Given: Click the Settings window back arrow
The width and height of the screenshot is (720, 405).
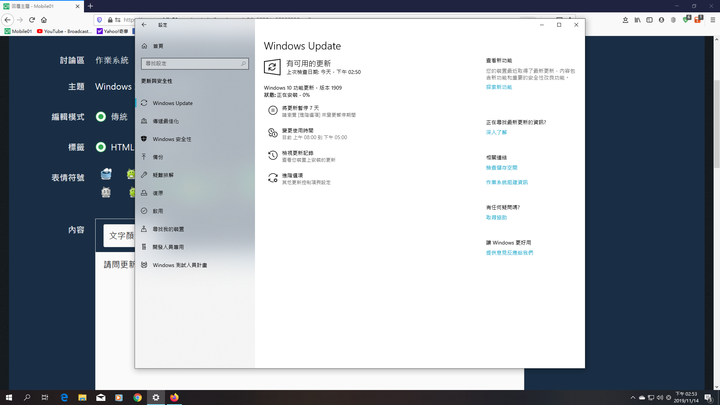Looking at the screenshot, I should pos(144,25).
